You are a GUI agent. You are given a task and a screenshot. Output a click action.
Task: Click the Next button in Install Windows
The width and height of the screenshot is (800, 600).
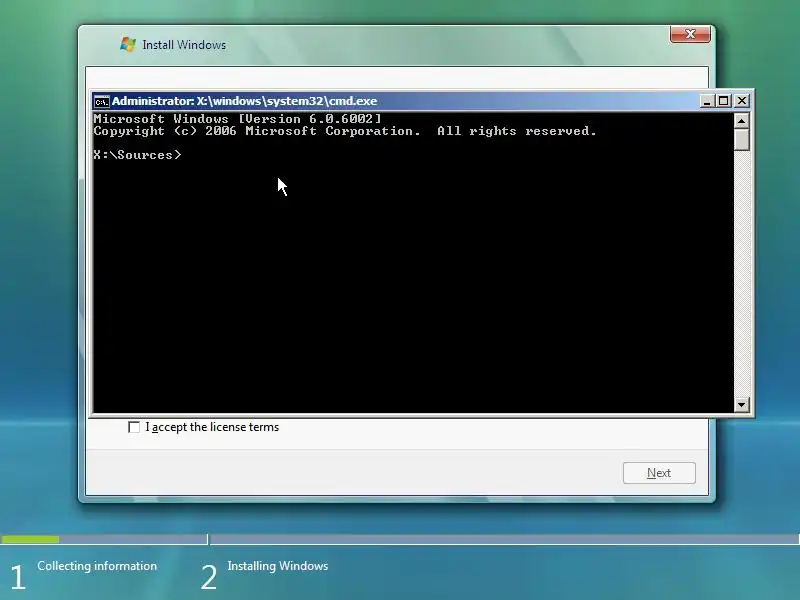659,473
